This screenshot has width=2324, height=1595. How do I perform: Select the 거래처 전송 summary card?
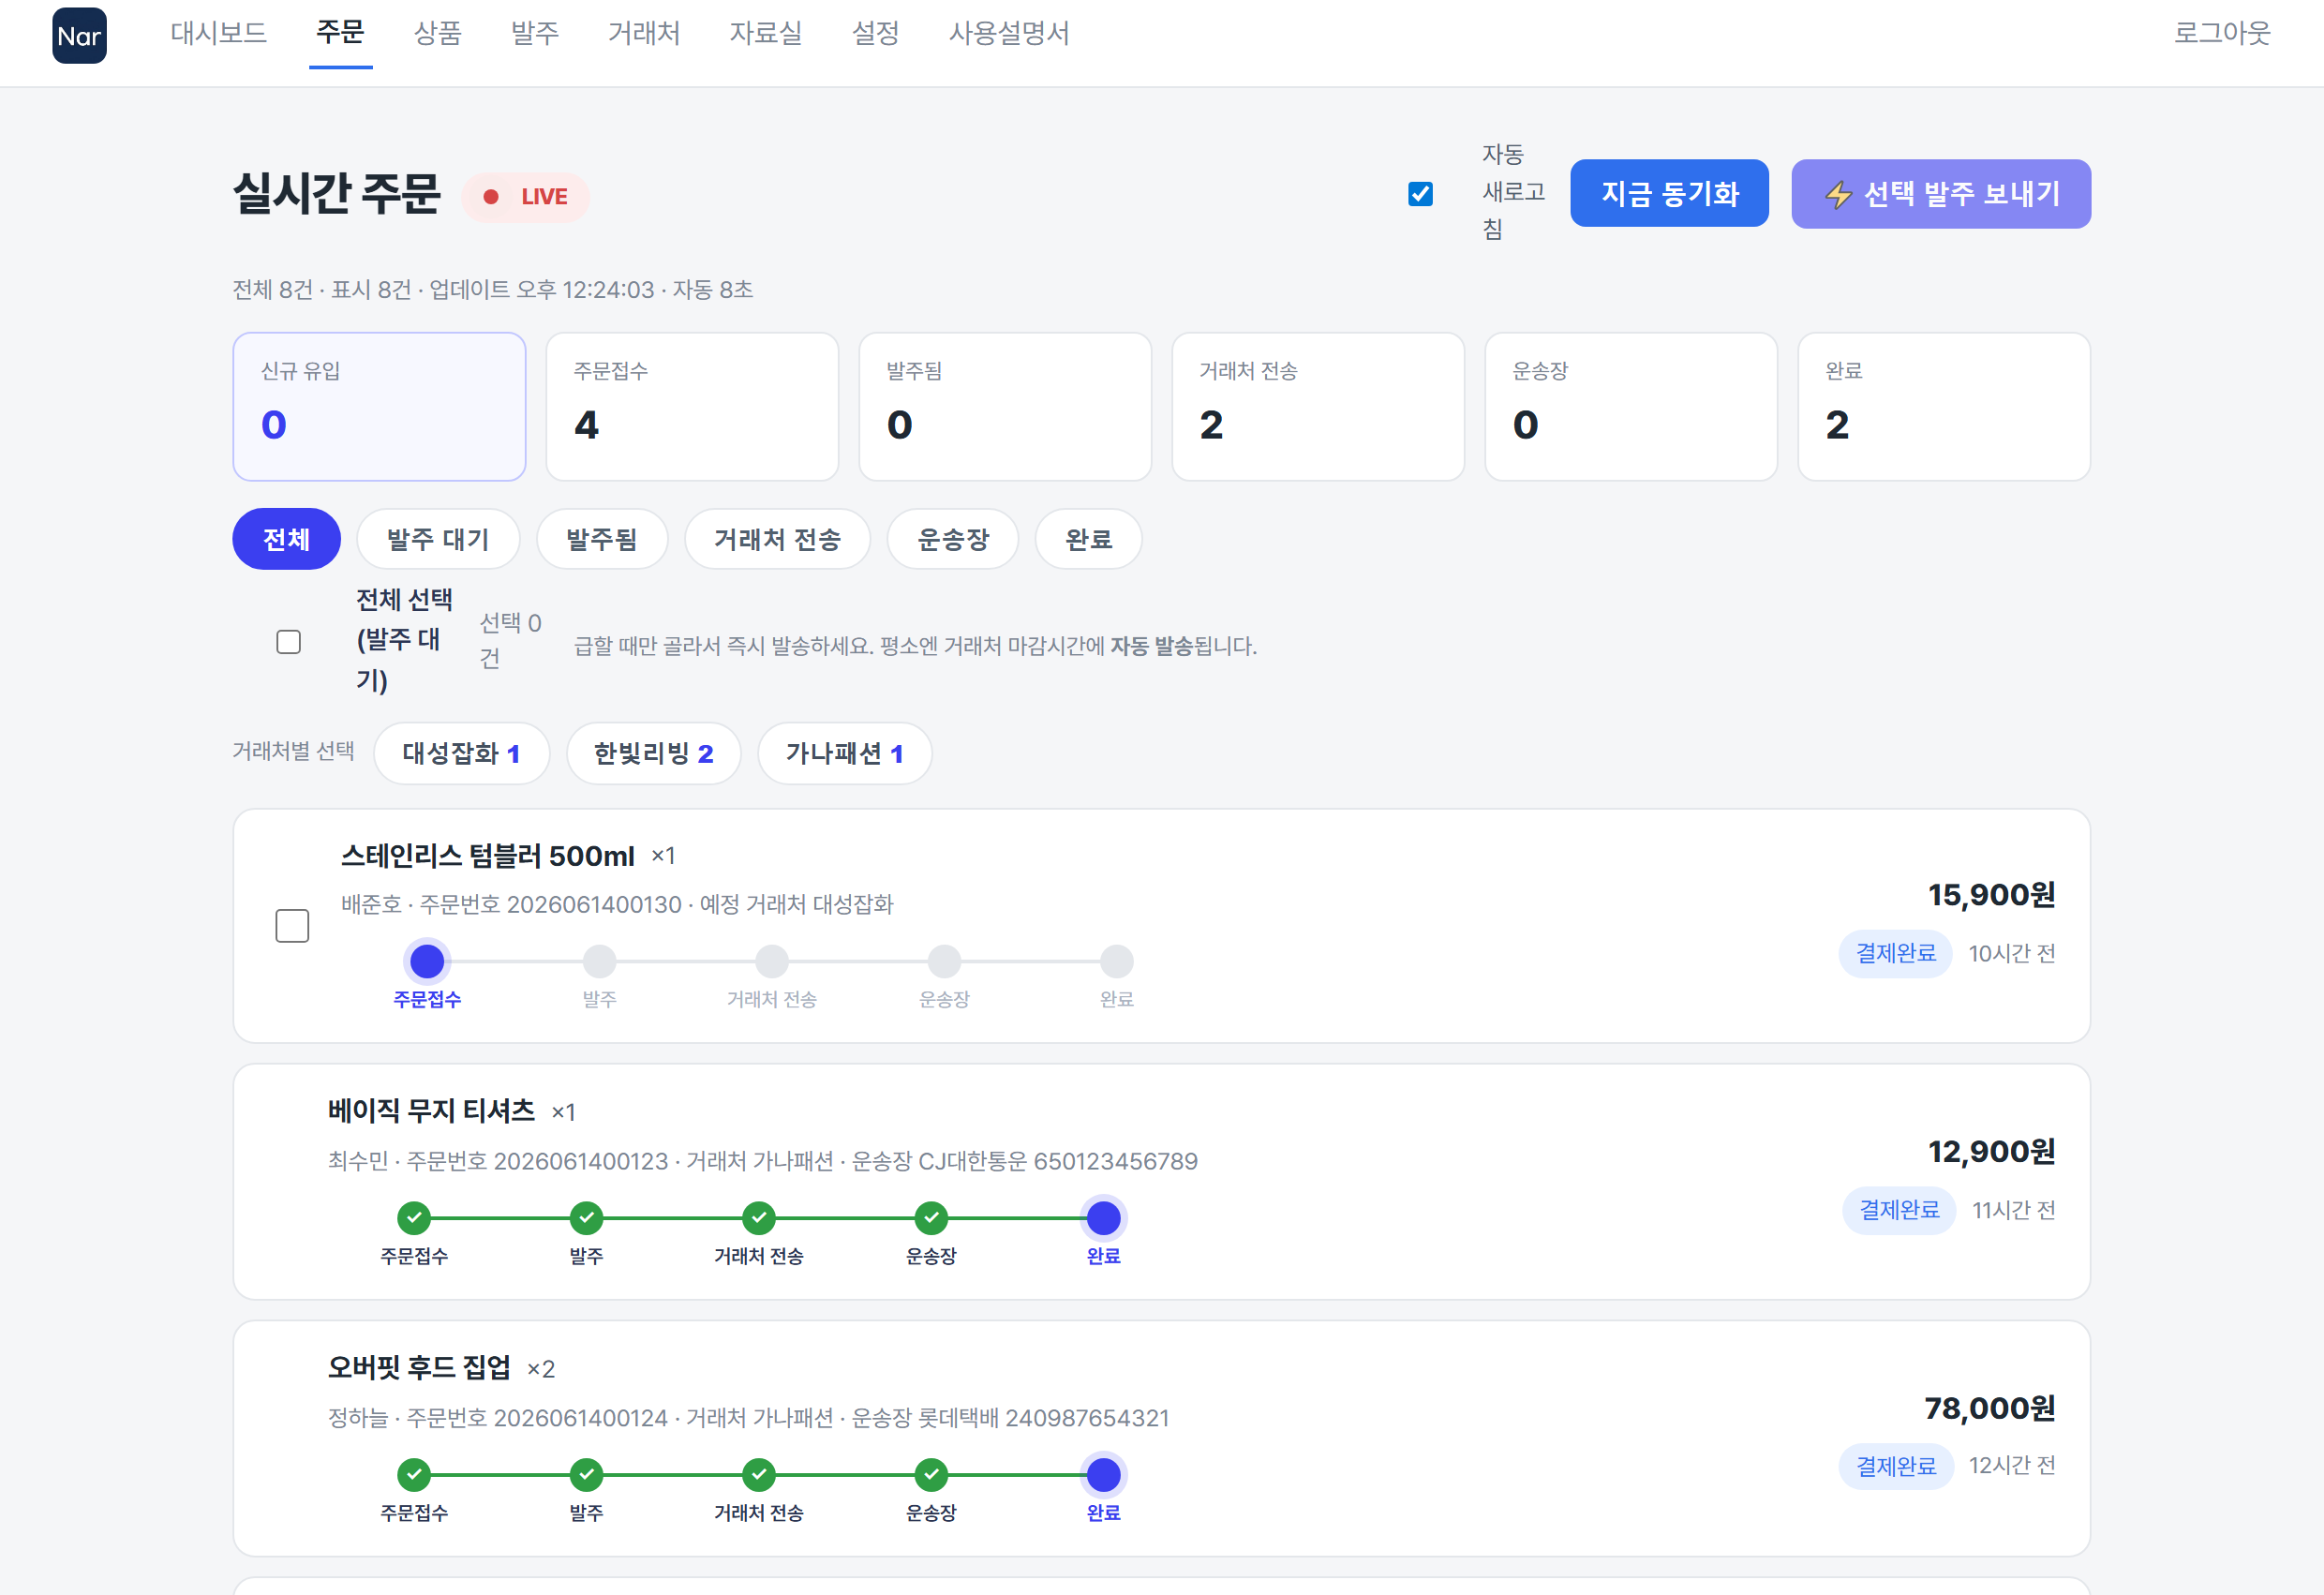(x=1318, y=406)
